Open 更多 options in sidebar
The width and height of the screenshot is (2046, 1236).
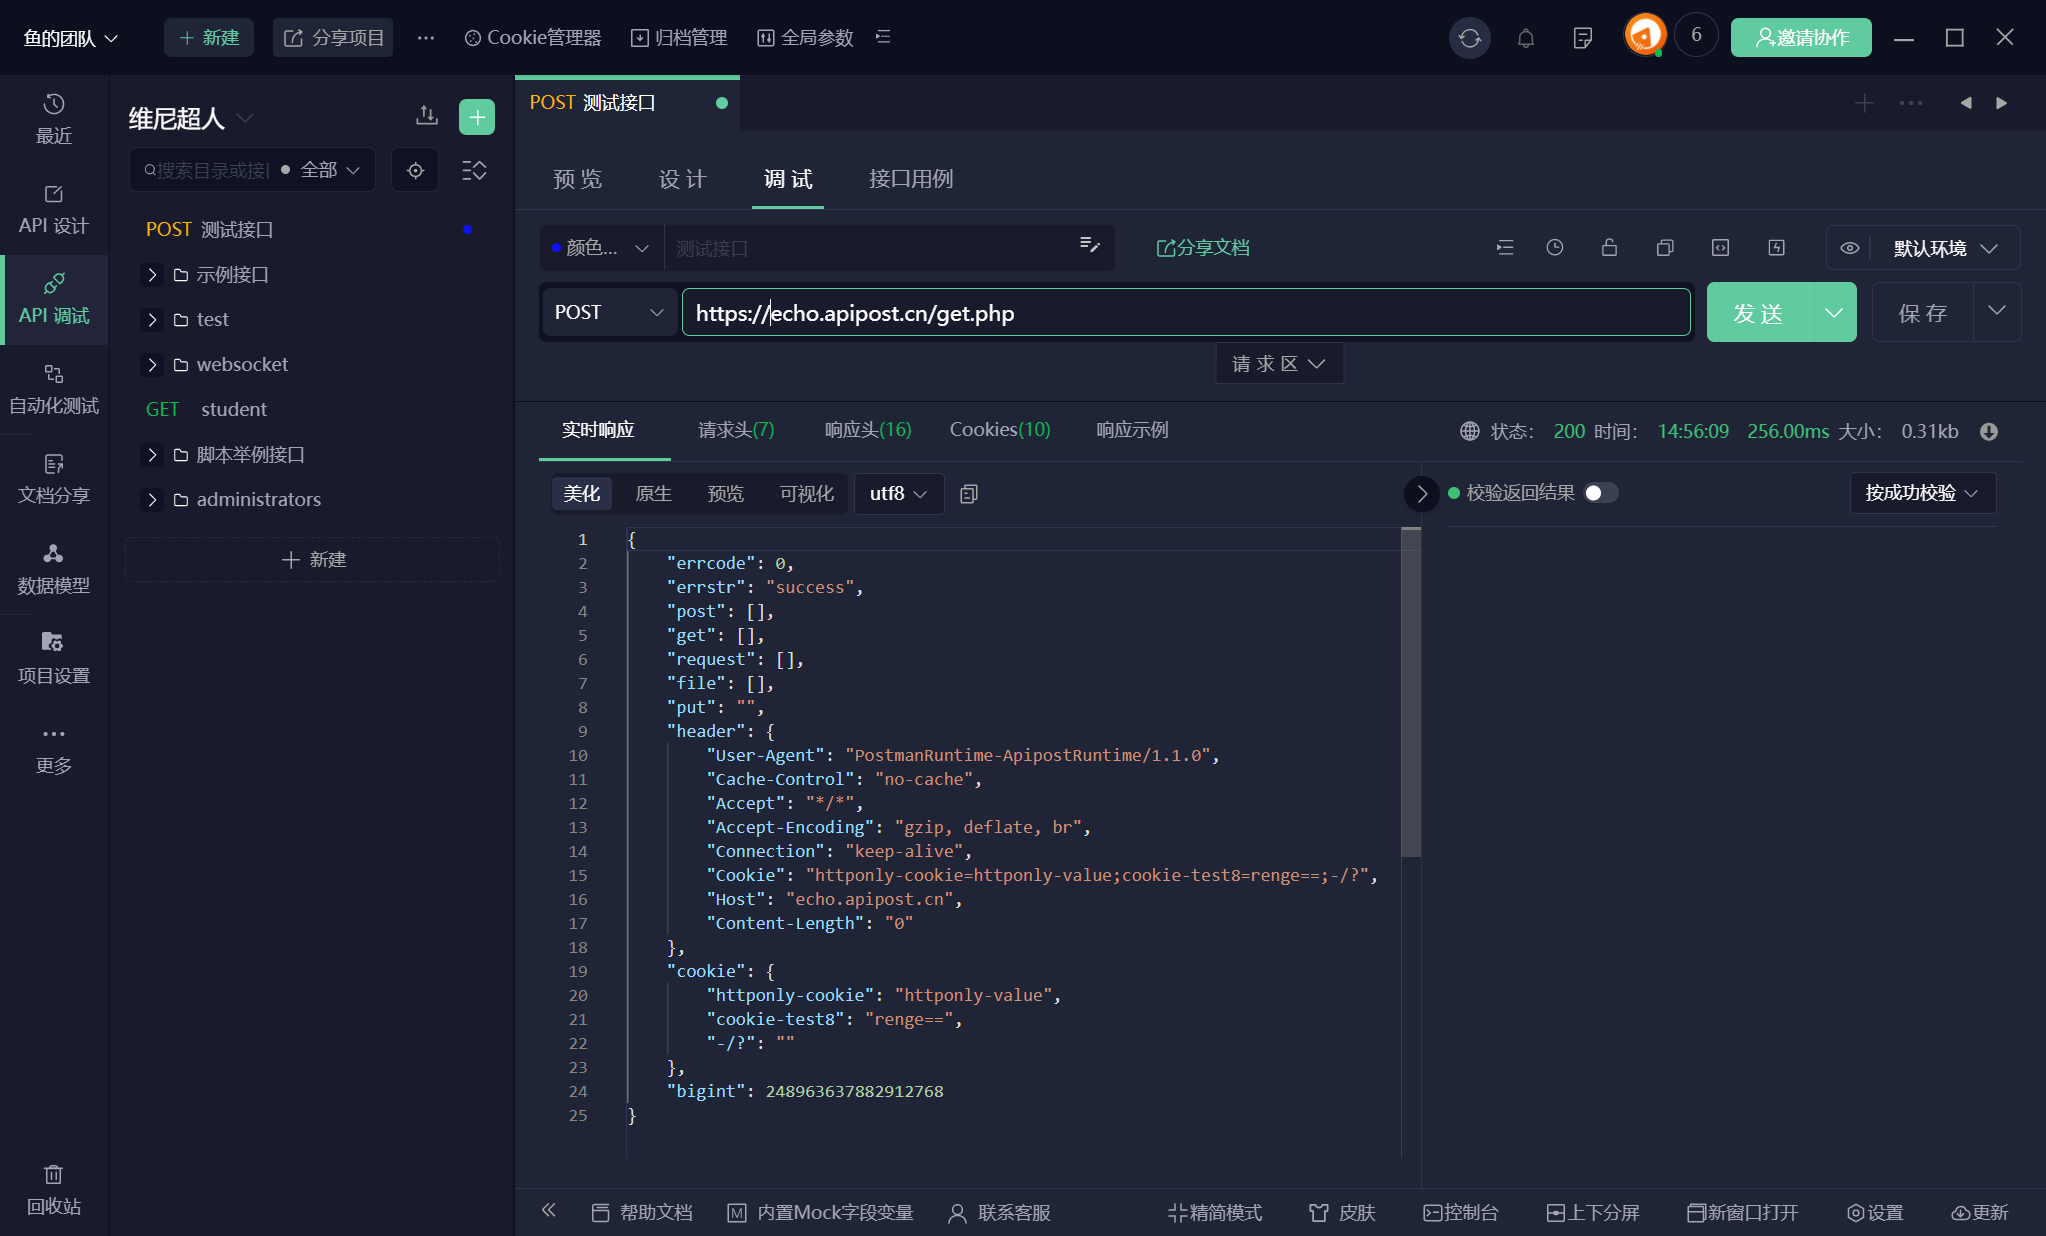54,749
